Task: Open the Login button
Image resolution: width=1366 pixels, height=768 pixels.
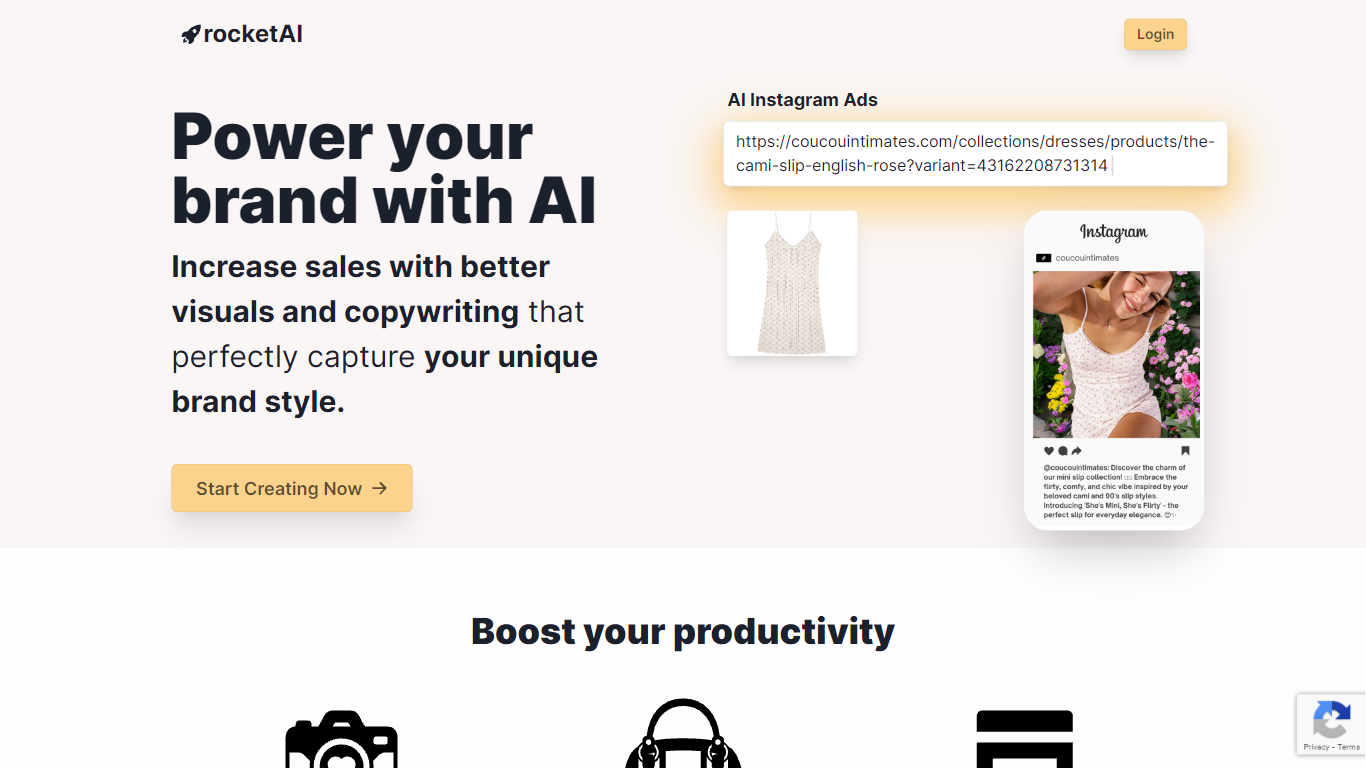Action: [x=1155, y=34]
